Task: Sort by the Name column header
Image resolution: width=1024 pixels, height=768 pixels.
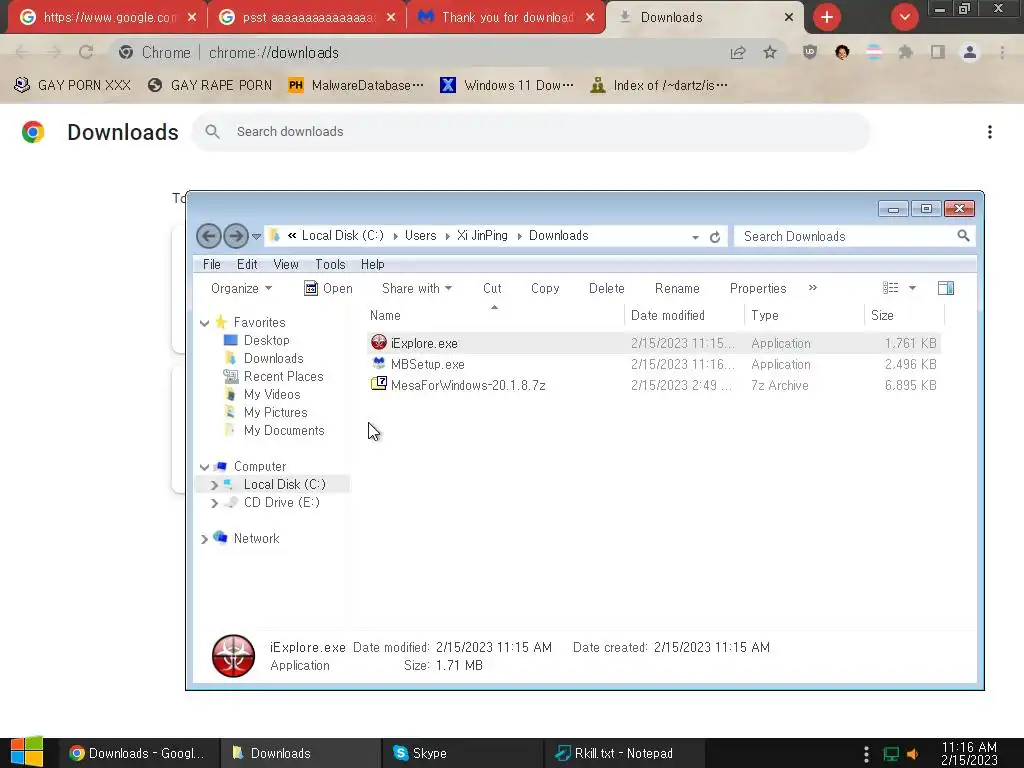Action: coord(495,315)
